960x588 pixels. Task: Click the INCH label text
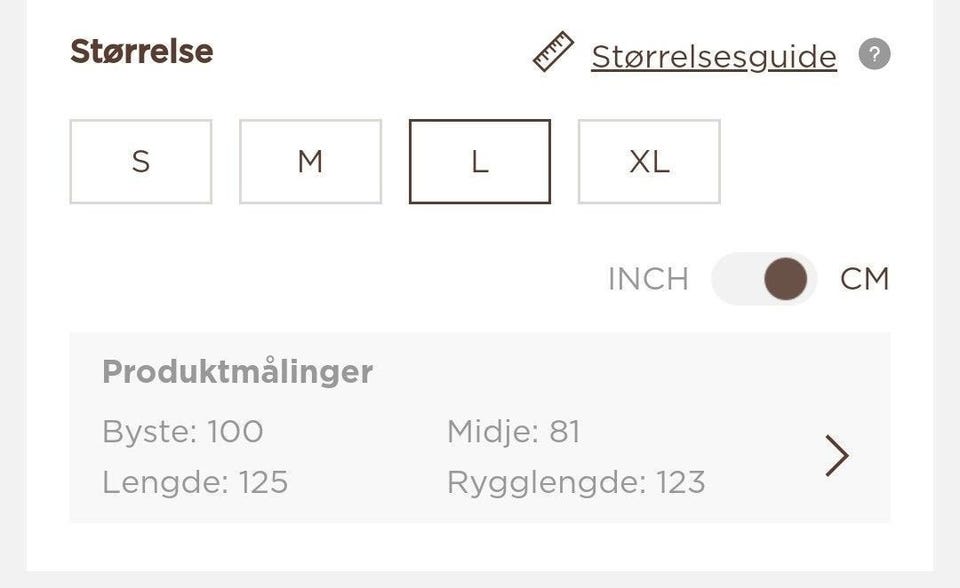tap(650, 279)
